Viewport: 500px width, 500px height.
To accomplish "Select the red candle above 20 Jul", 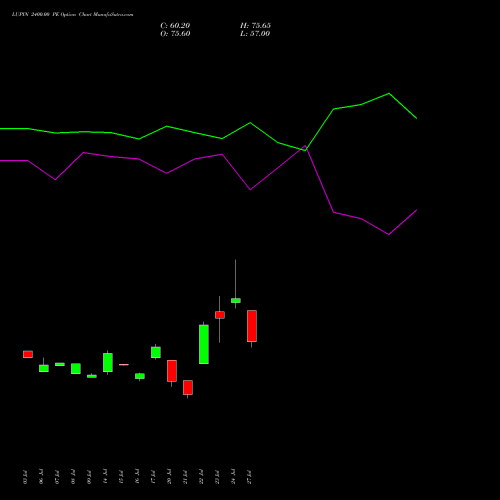I will coord(172,371).
